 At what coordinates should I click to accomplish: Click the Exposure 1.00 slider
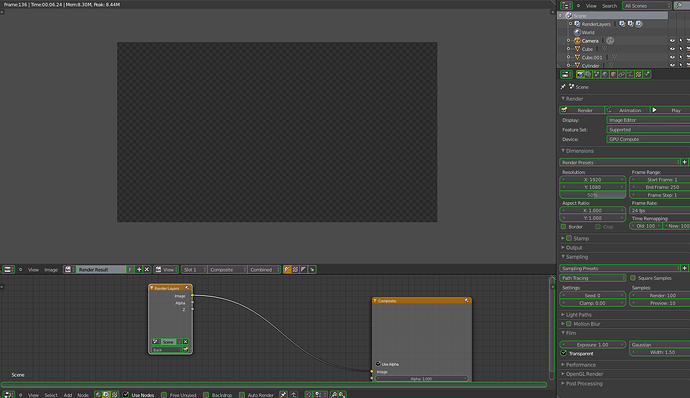[592, 344]
